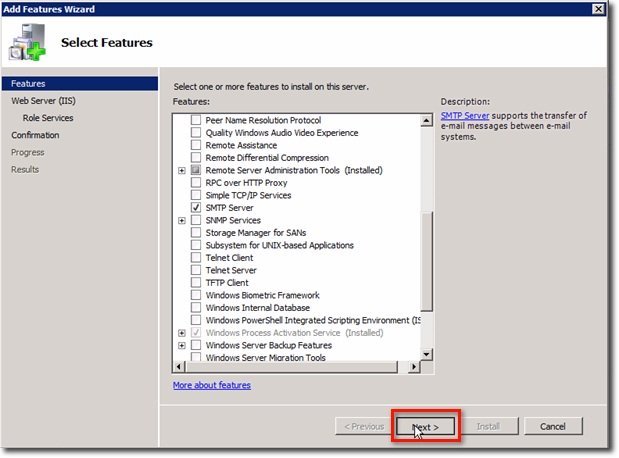Expand Windows Process Activation Service node
Screen dimensions: 619x458
pyautogui.click(x=182, y=333)
